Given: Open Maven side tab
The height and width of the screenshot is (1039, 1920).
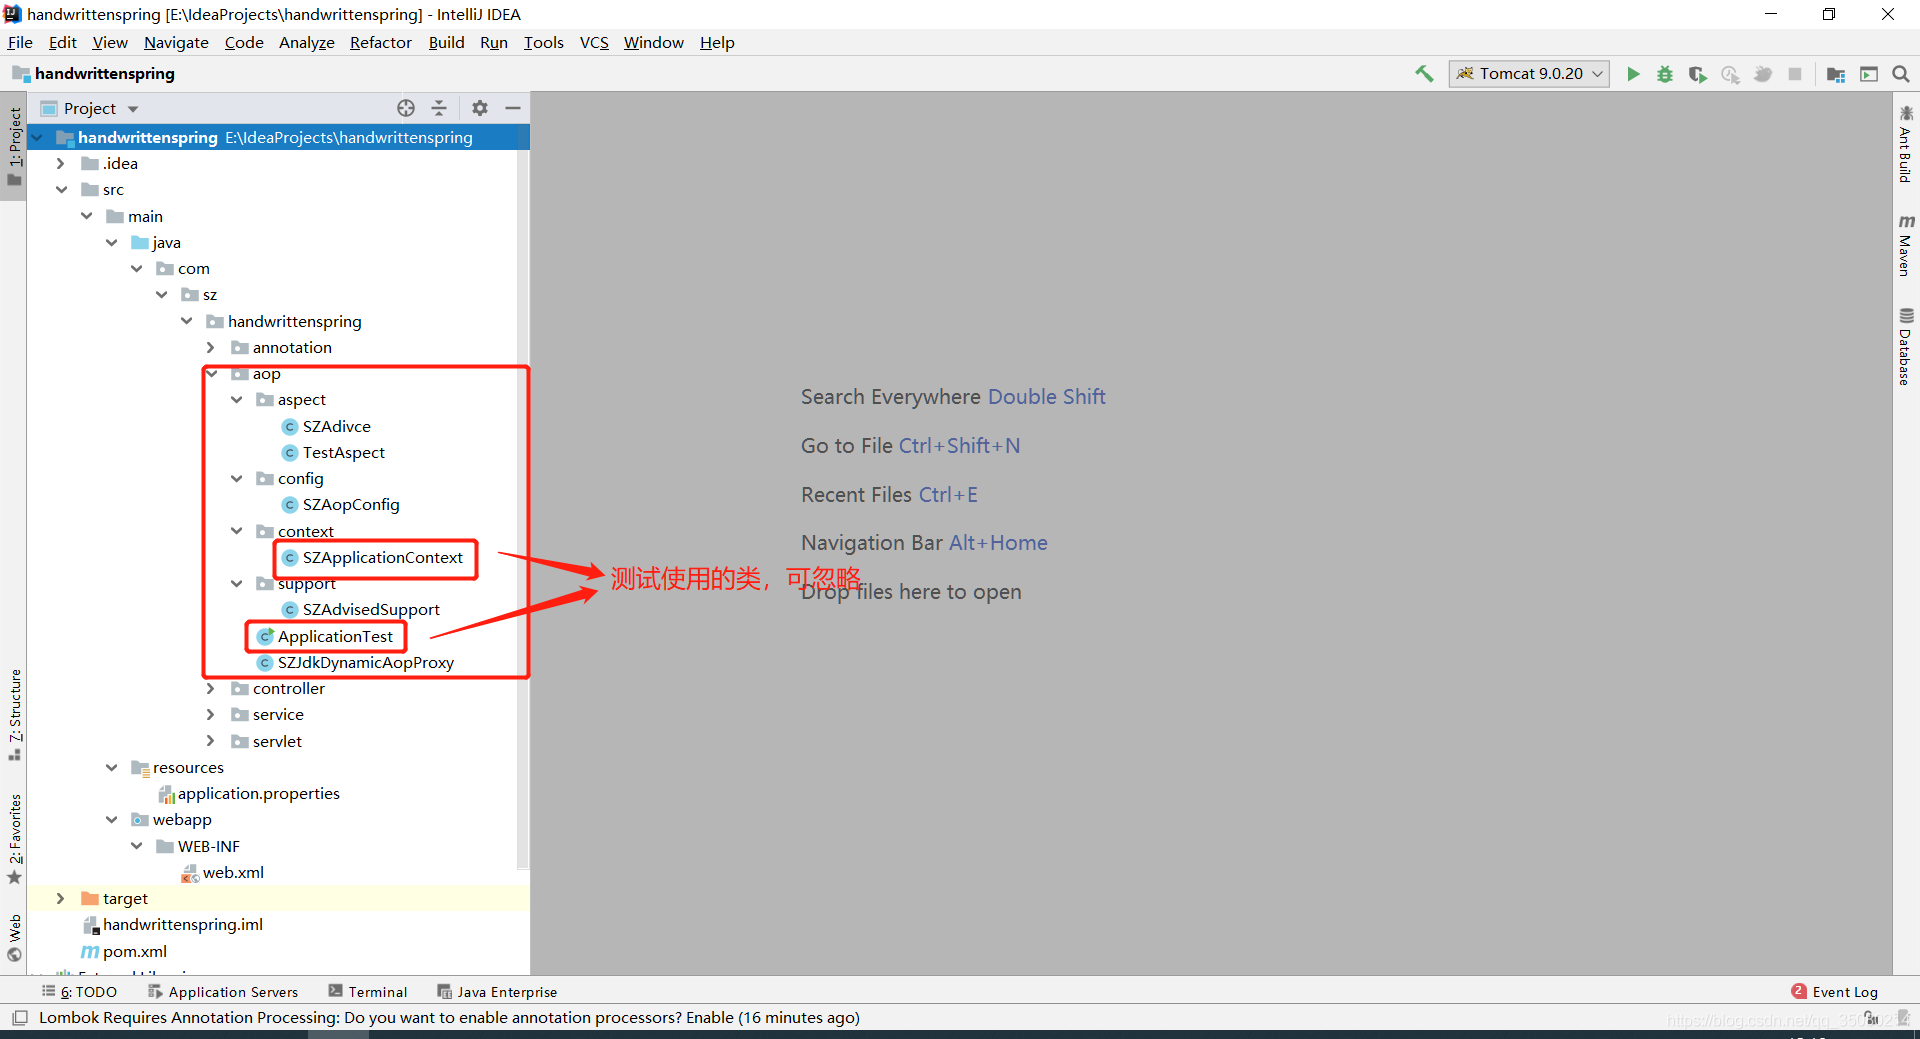Looking at the screenshot, I should click(x=1906, y=244).
